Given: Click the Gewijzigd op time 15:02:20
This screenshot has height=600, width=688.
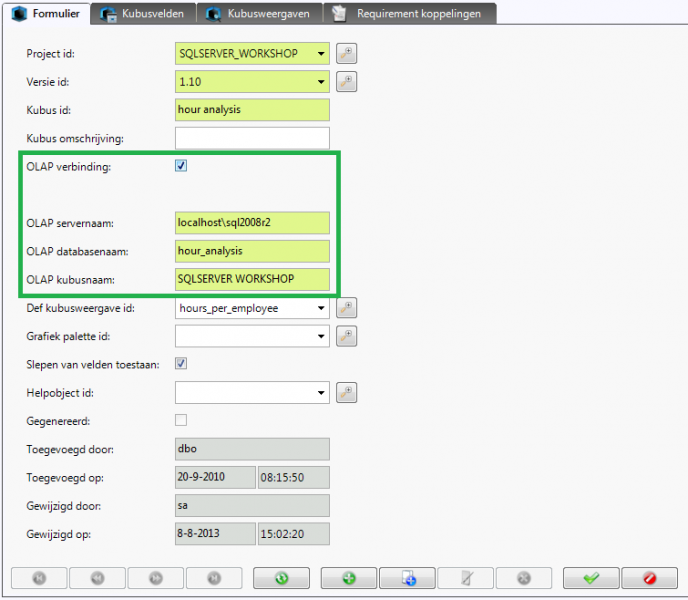Looking at the screenshot, I should (294, 534).
